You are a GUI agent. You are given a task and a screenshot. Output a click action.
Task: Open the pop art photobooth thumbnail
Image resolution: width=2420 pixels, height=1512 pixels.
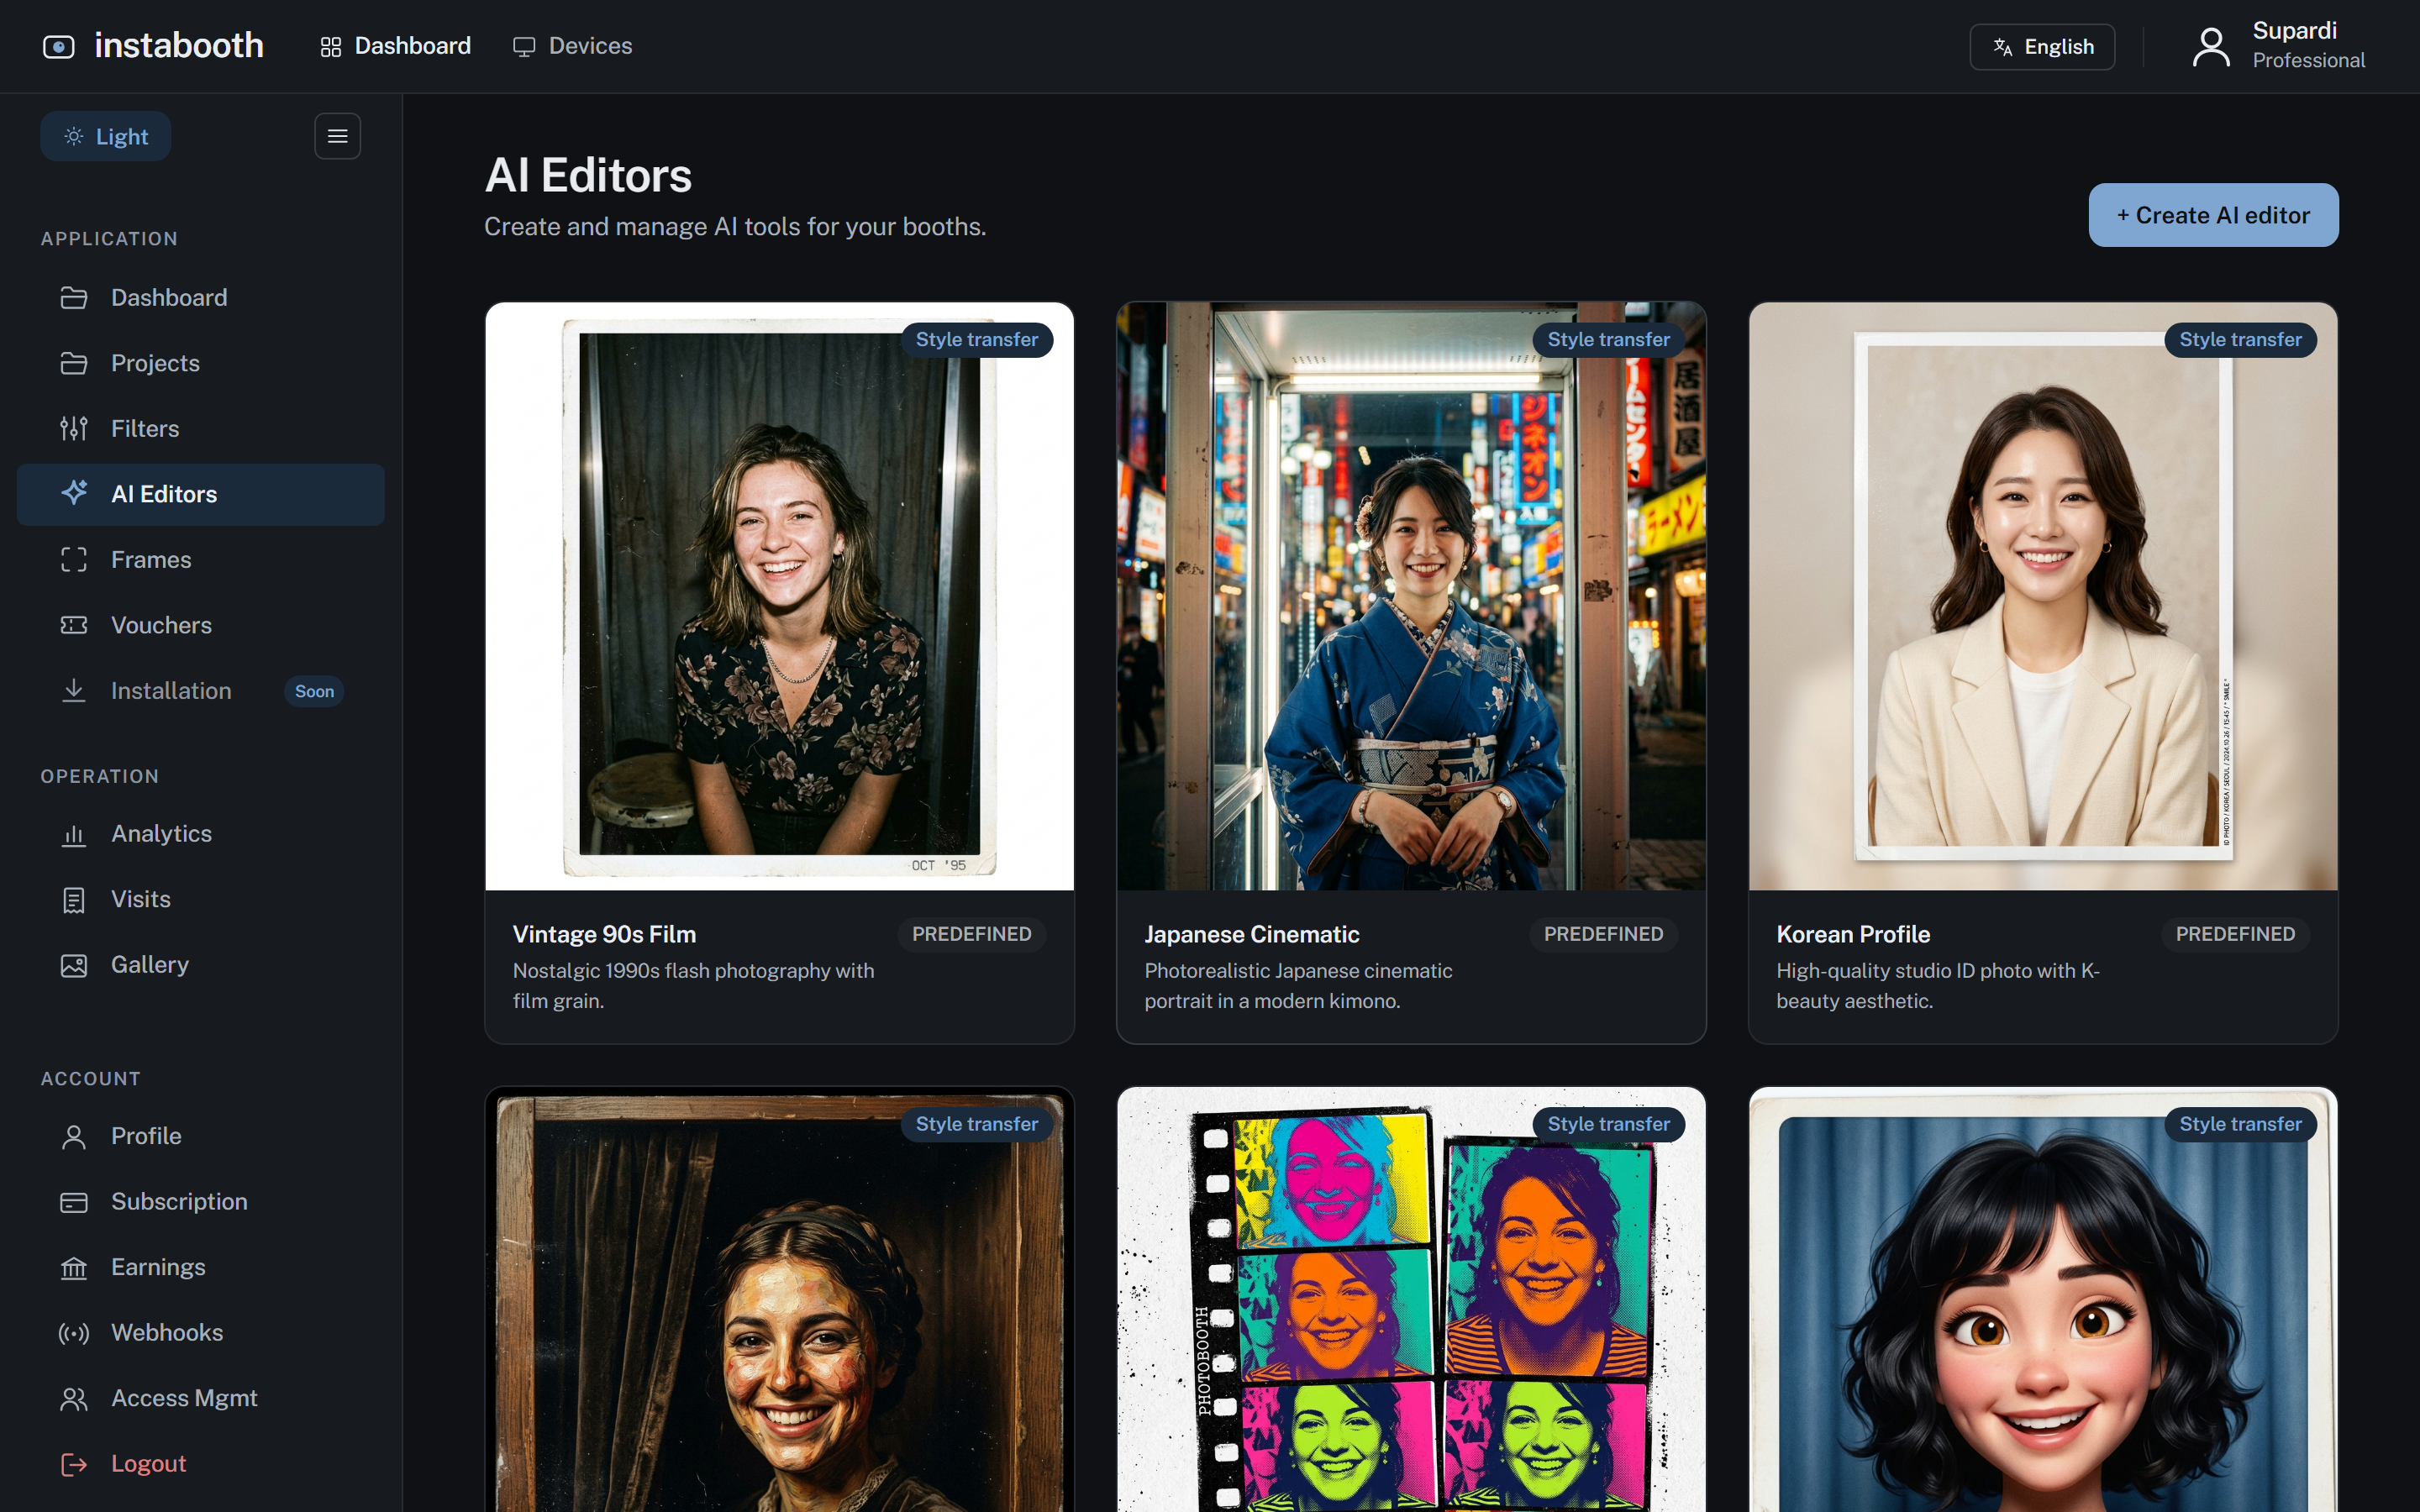pos(1411,1300)
